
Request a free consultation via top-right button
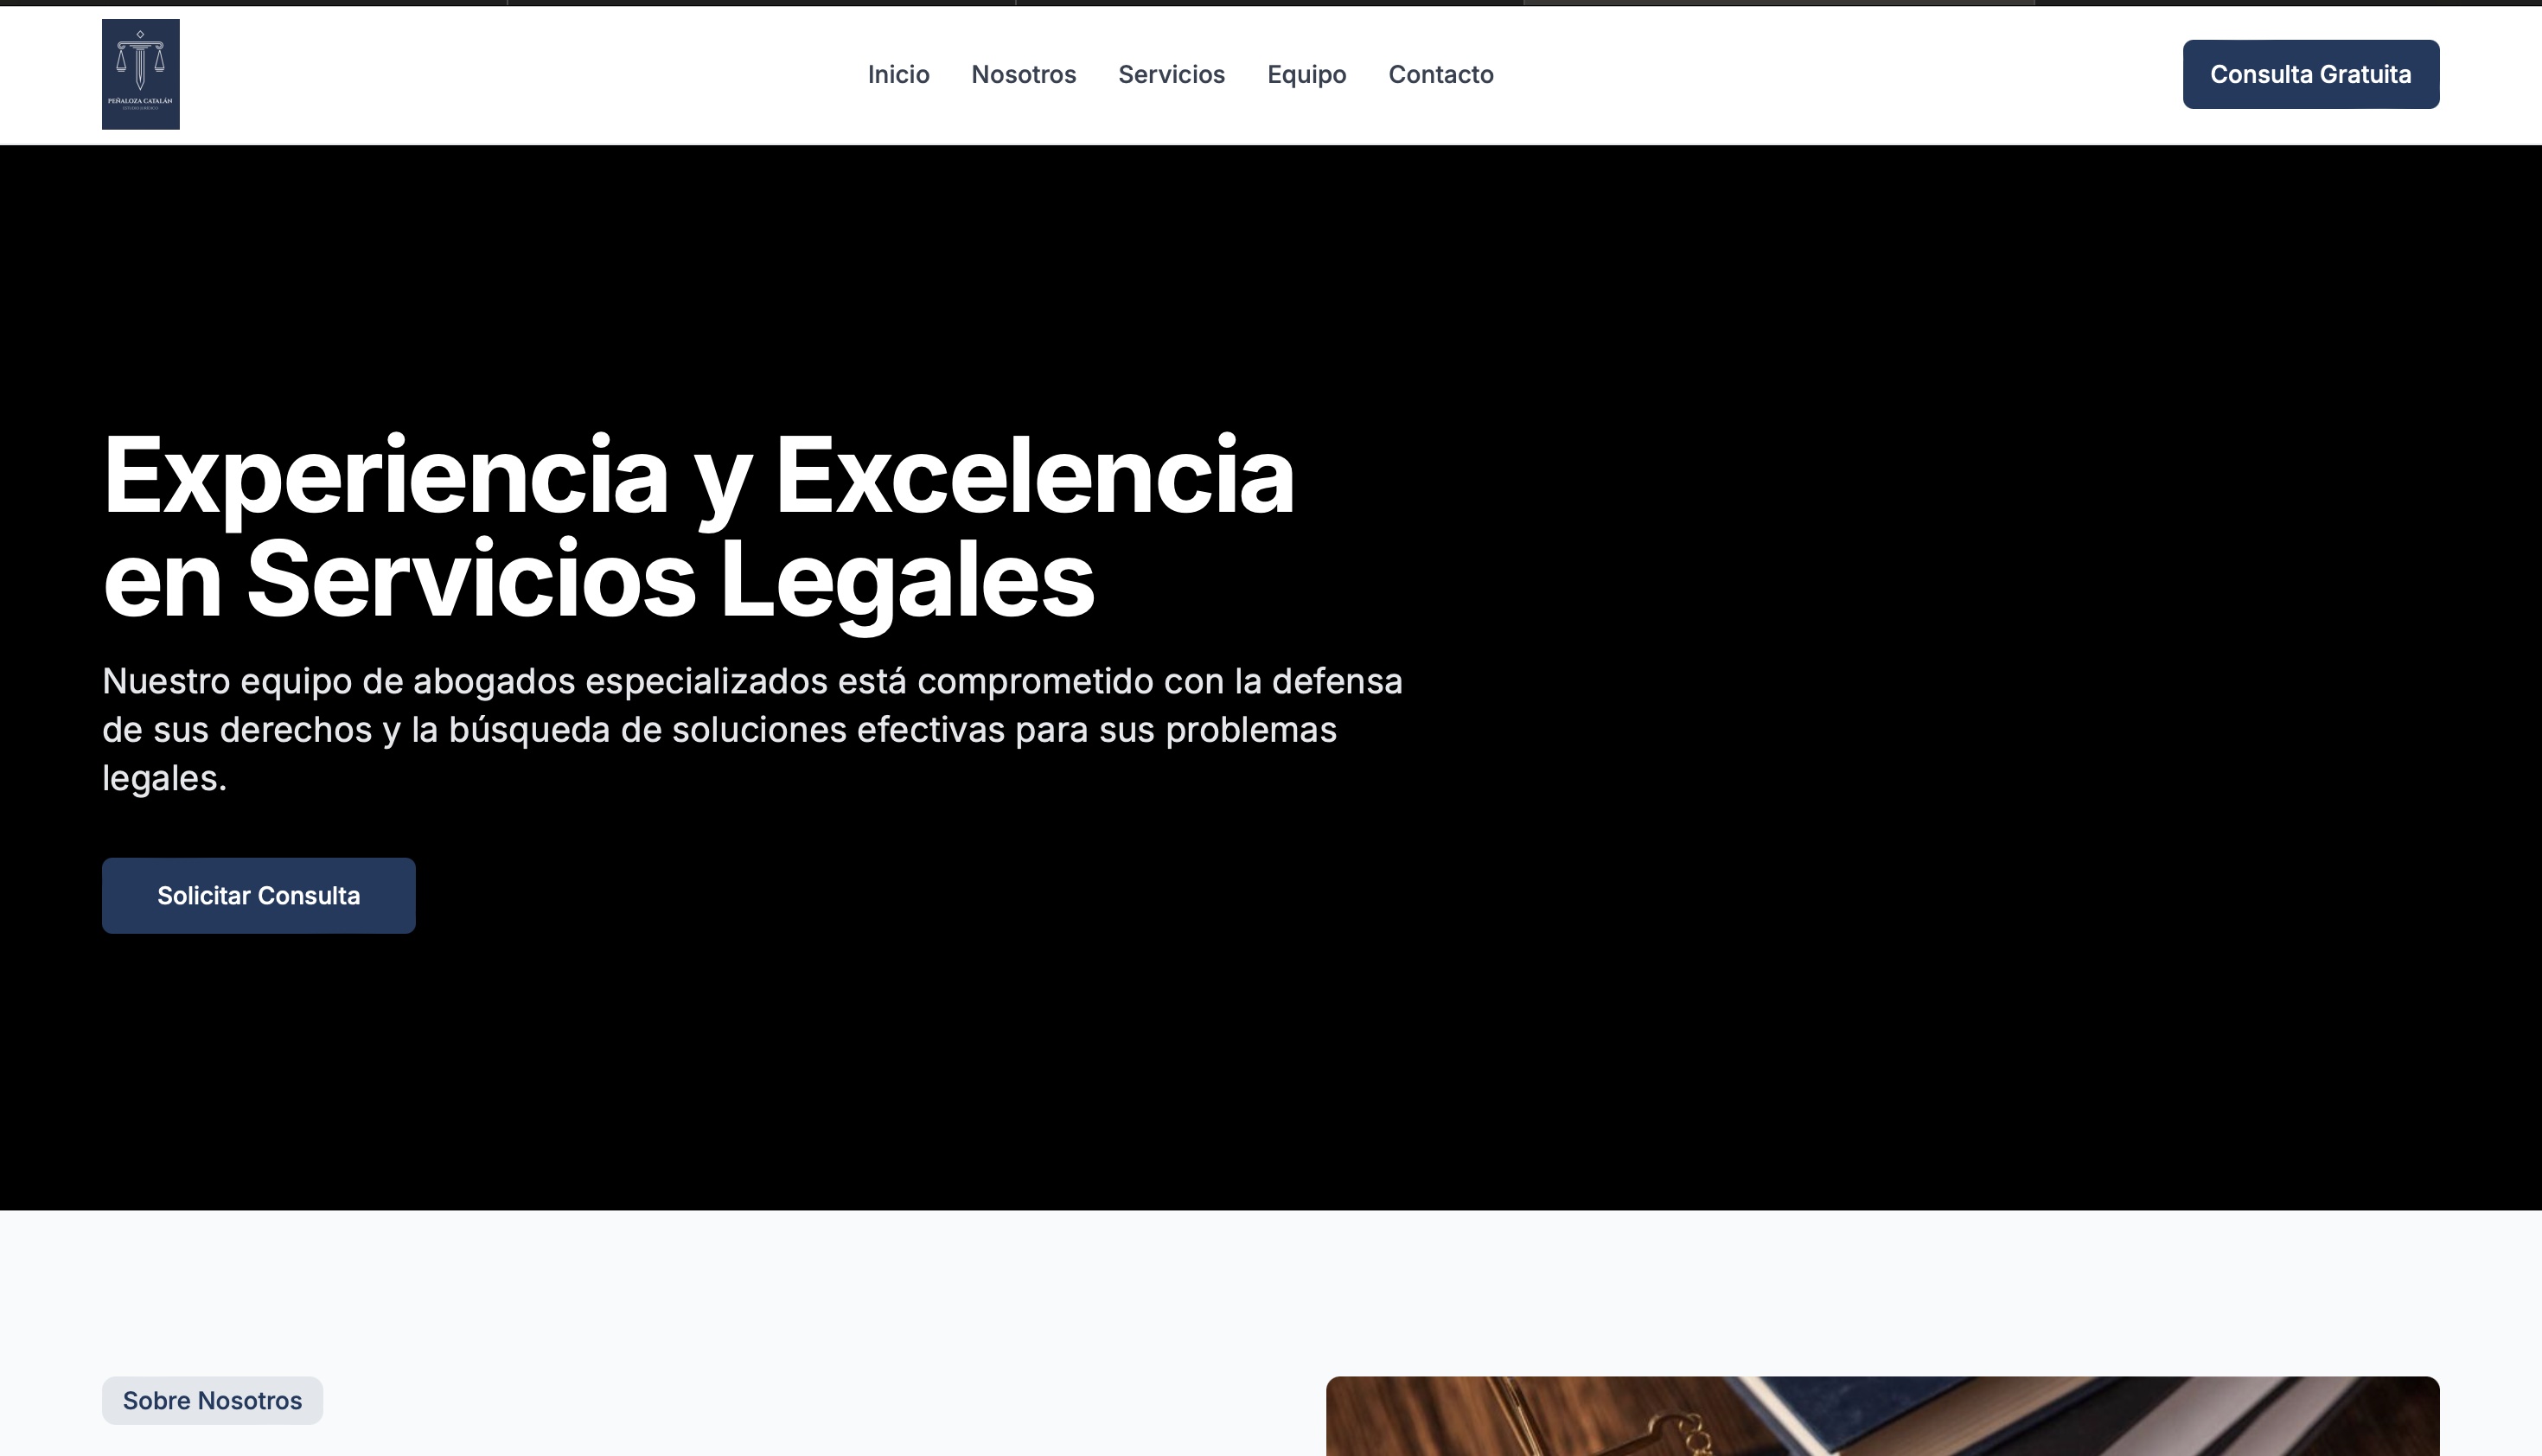pos(2311,74)
